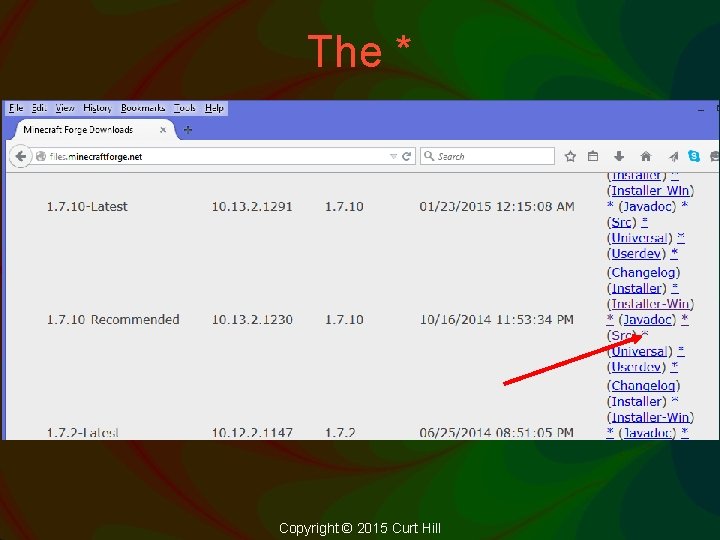Image resolution: width=720 pixels, height=540 pixels.
Task: Open Installer link for 1.7.10 Recommended
Action: (x=636, y=288)
